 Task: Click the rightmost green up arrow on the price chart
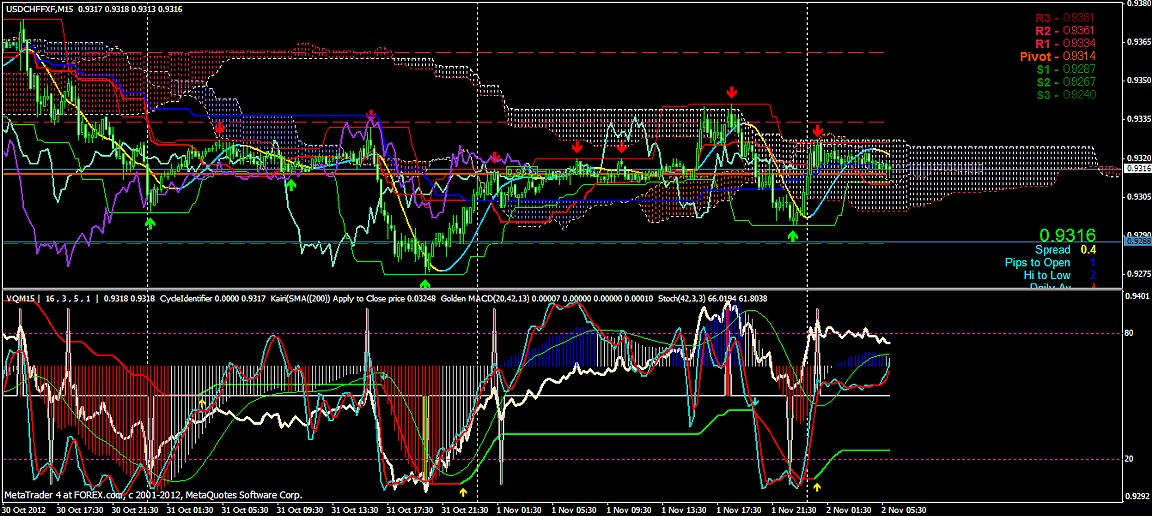coord(793,236)
